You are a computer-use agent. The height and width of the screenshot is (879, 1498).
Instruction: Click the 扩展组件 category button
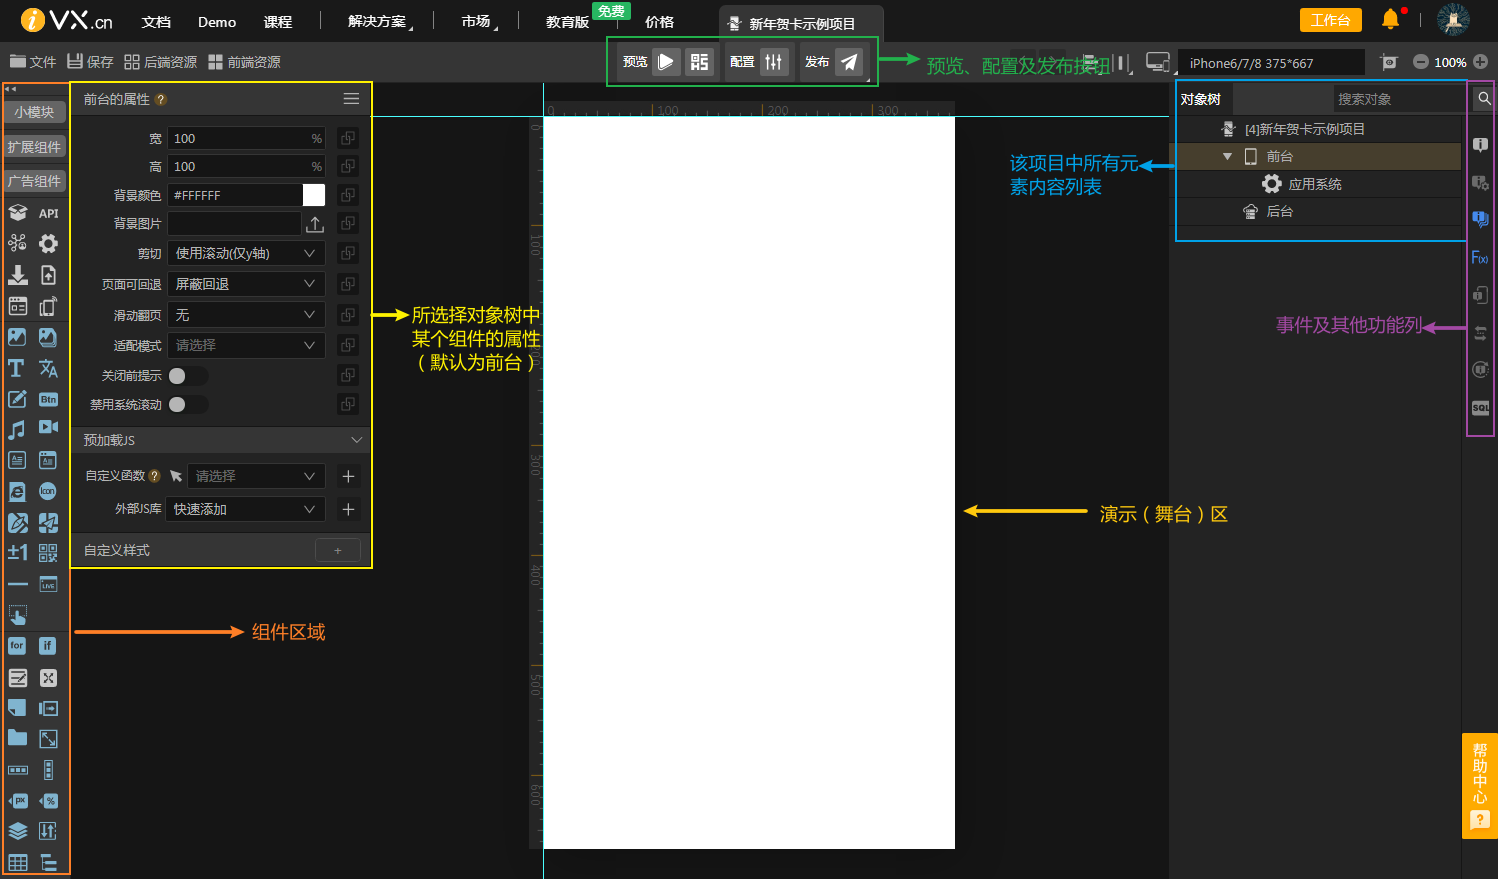point(35,147)
